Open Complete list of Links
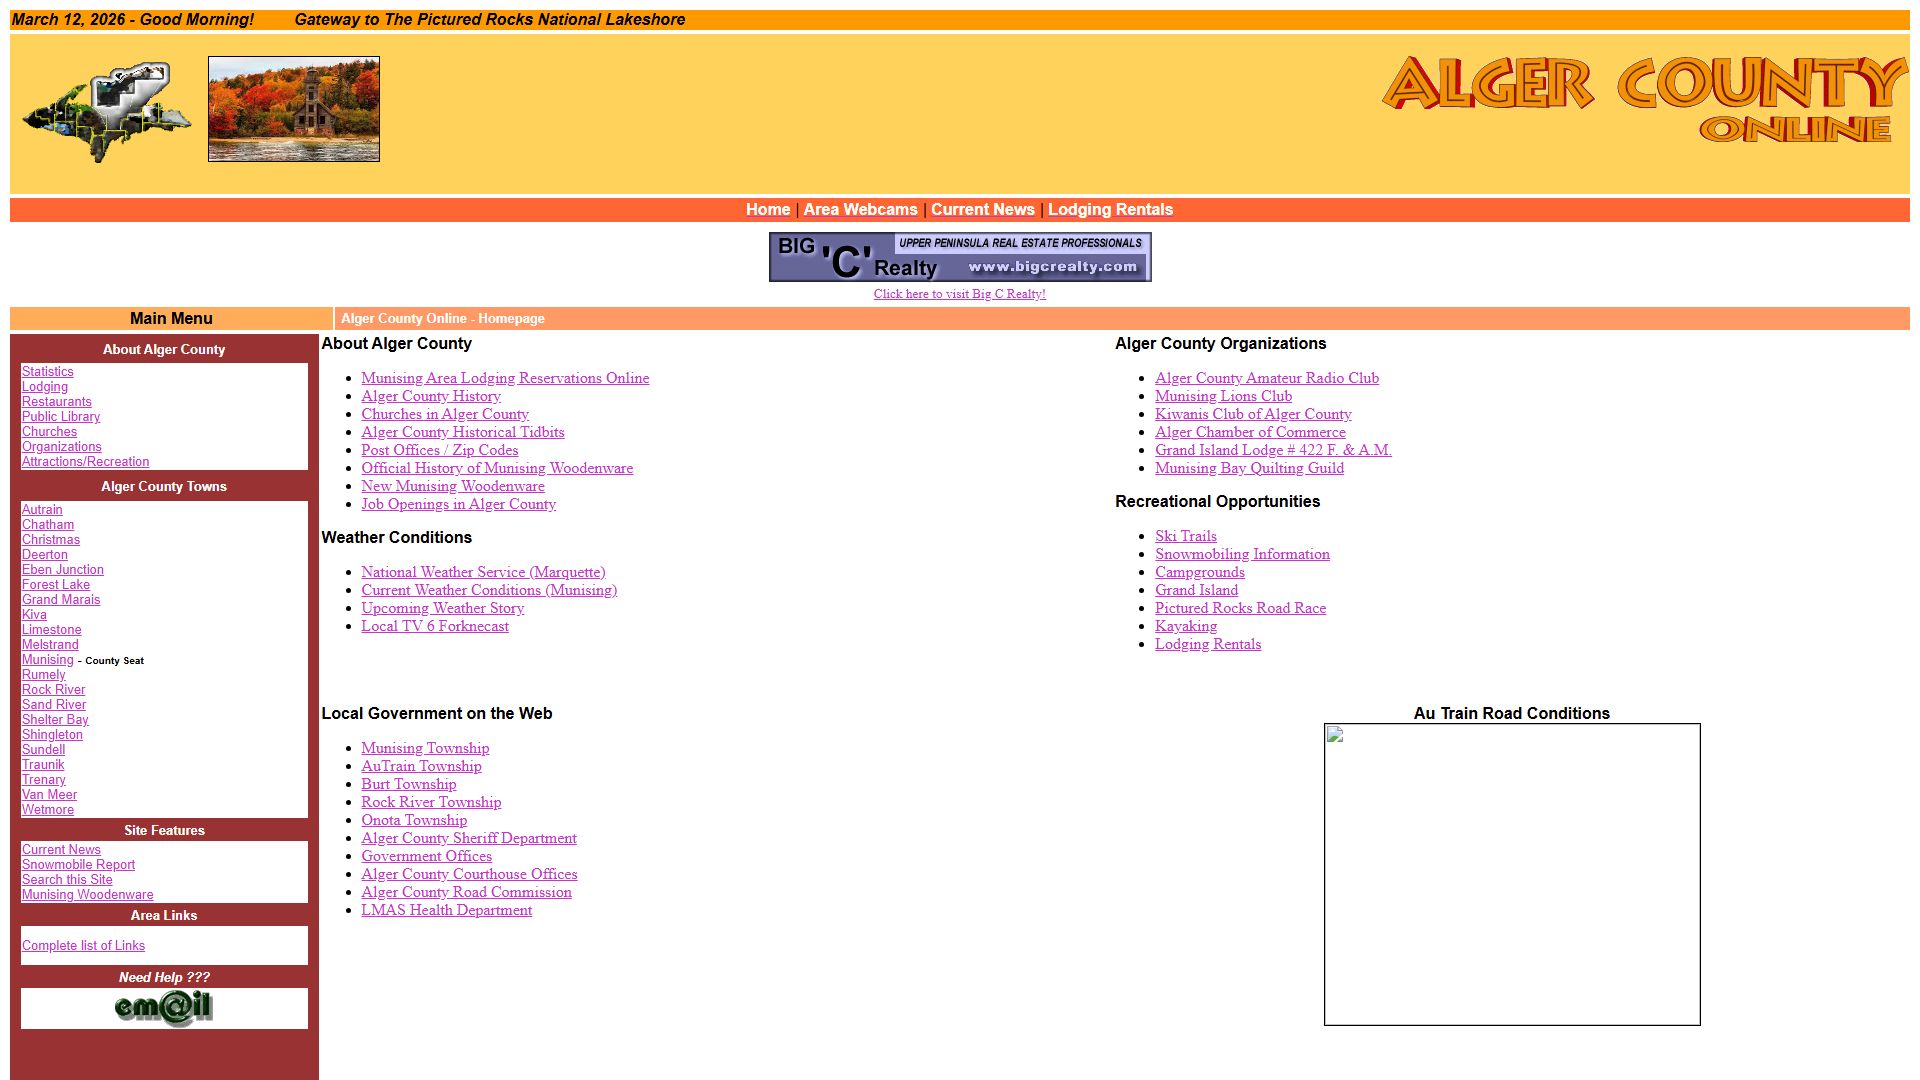Viewport: 1920px width, 1080px height. pyautogui.click(x=83, y=946)
